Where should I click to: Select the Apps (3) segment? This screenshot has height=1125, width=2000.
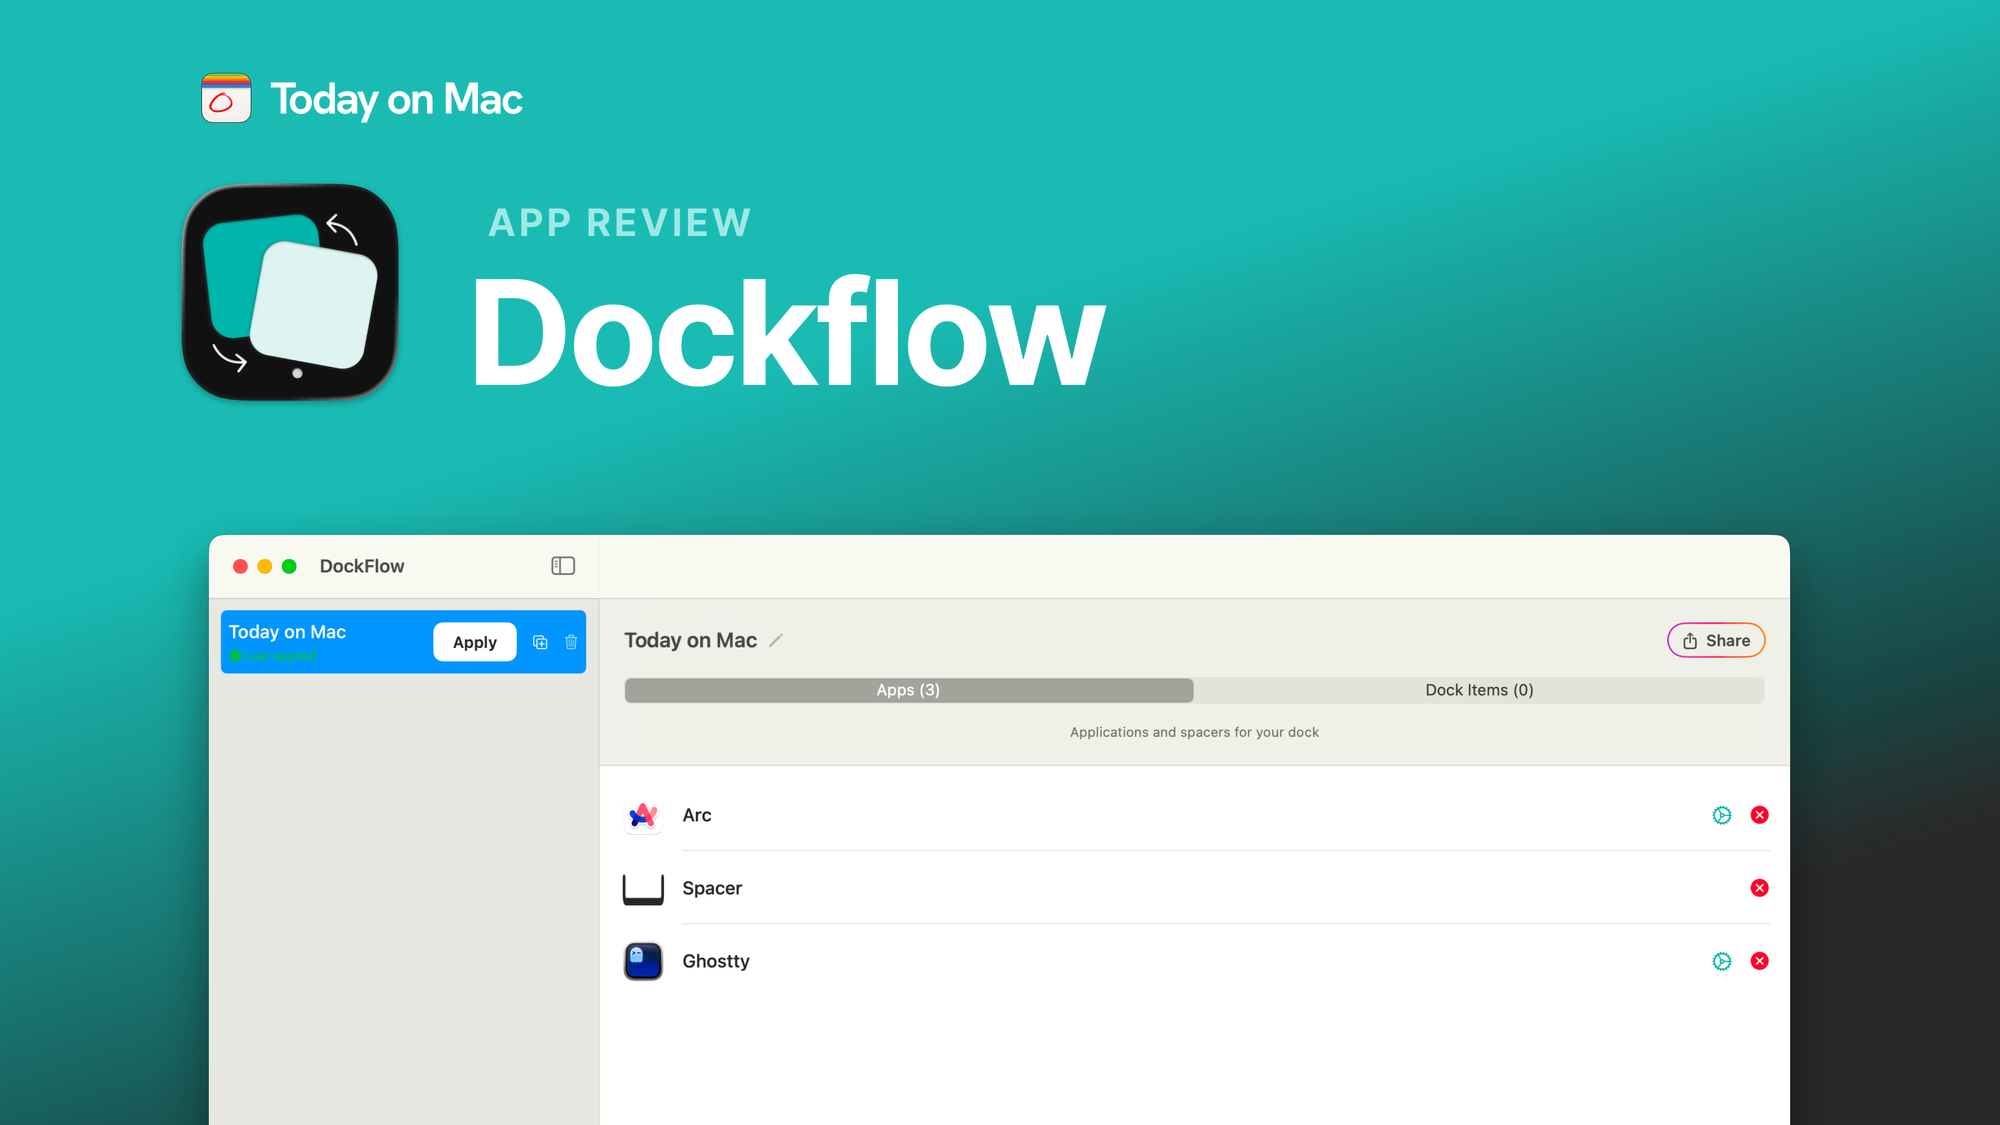[907, 690]
